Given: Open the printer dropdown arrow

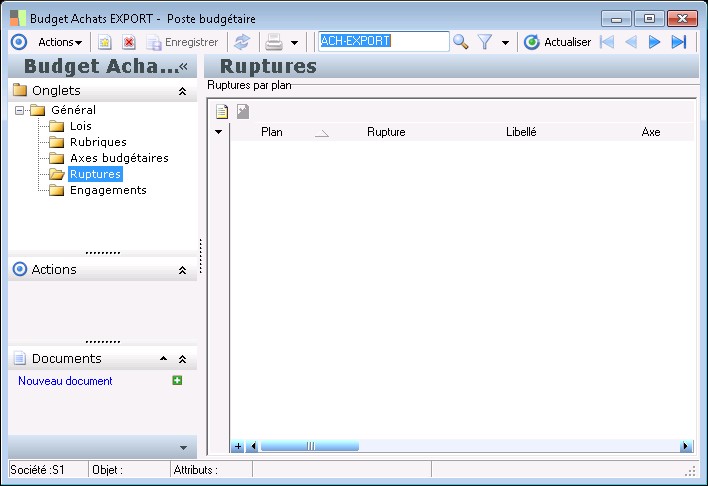Looking at the screenshot, I should (294, 43).
